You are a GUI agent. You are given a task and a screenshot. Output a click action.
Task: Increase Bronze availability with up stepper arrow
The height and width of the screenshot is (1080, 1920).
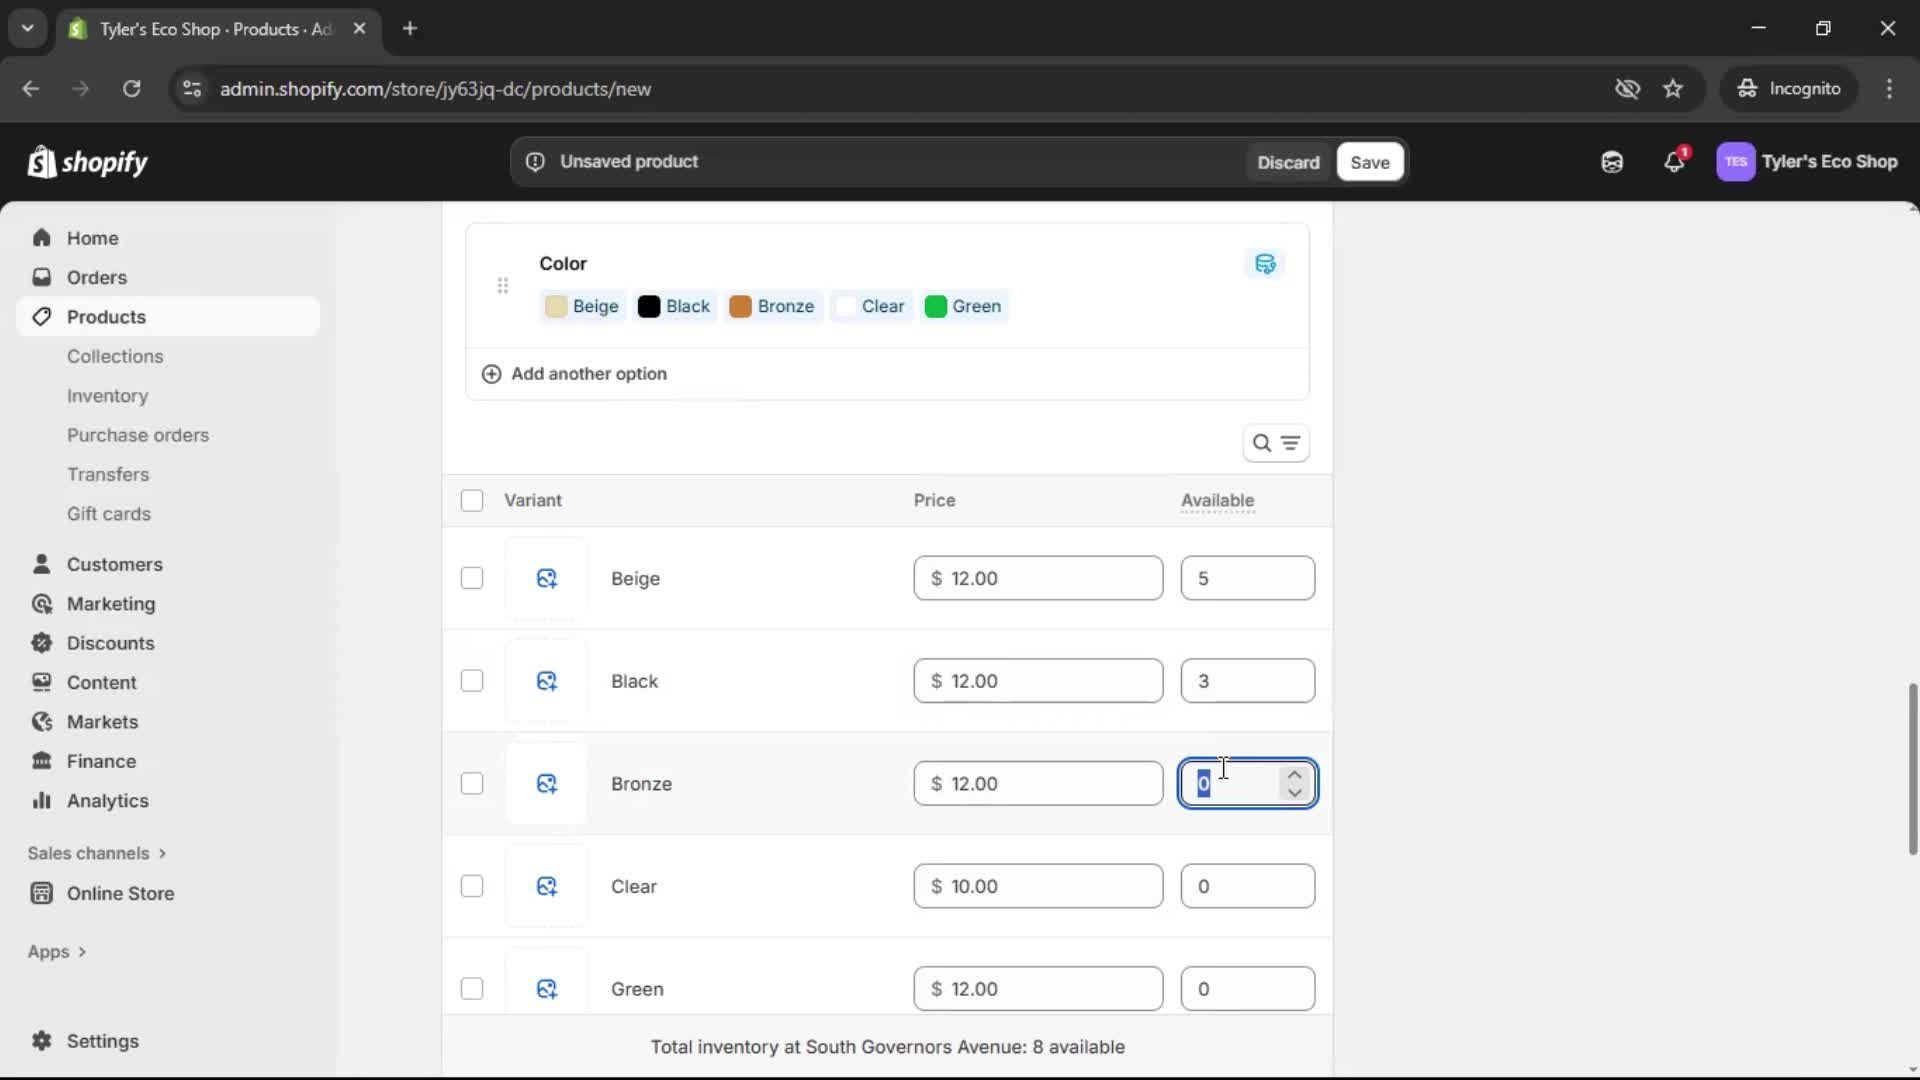point(1294,773)
